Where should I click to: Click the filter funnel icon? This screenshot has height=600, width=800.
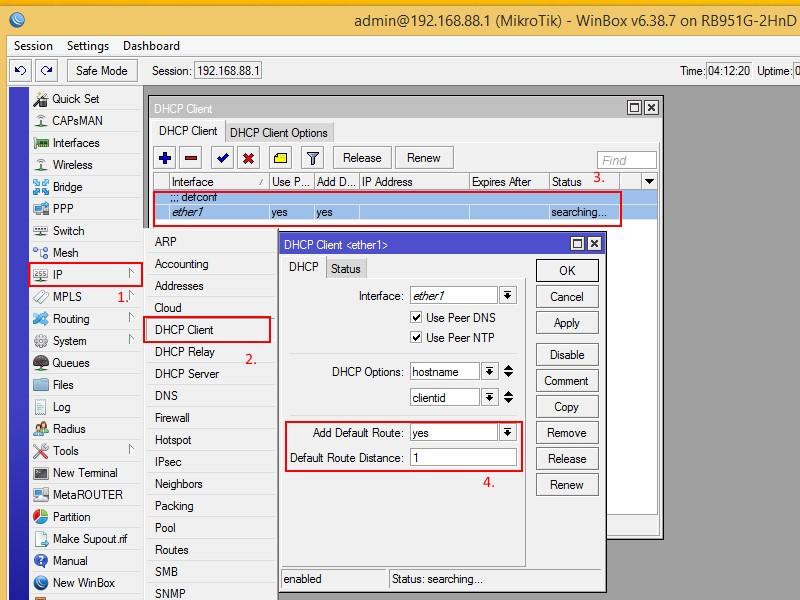[312, 158]
